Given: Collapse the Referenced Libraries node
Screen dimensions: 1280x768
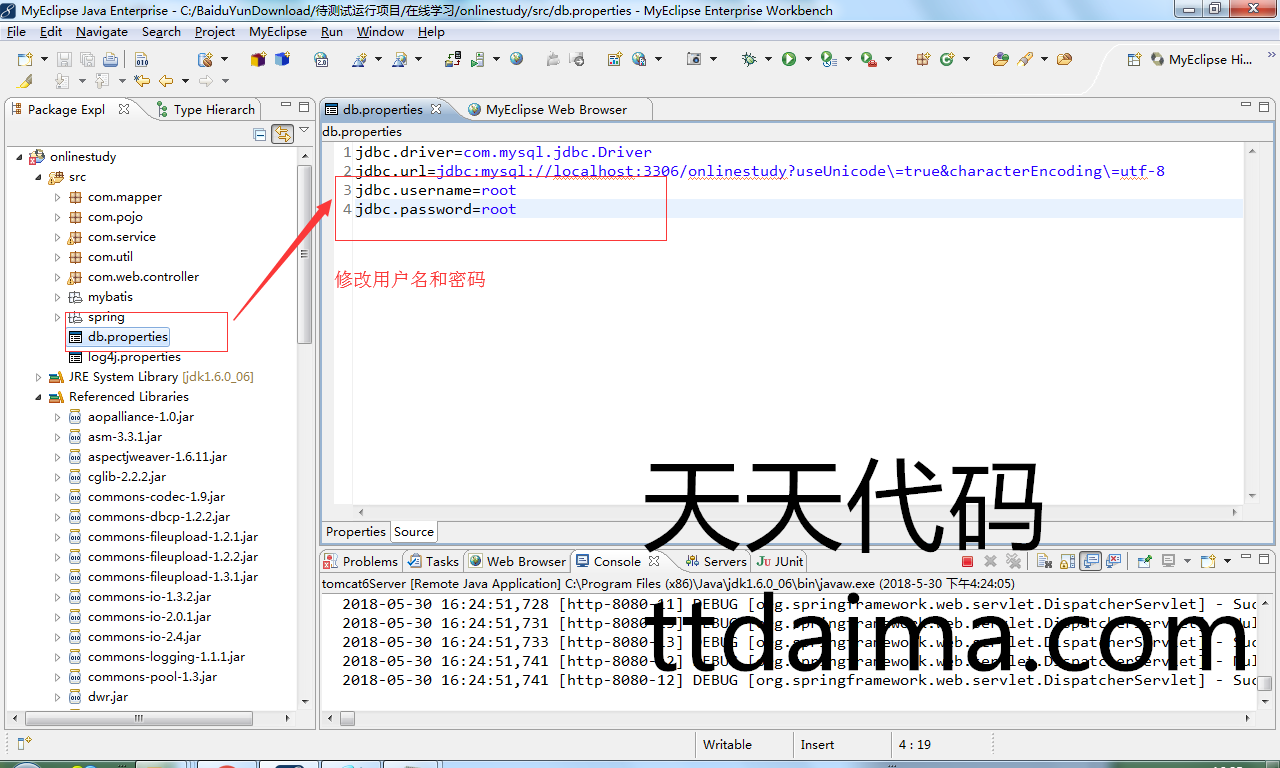Looking at the screenshot, I should pyautogui.click(x=39, y=397).
